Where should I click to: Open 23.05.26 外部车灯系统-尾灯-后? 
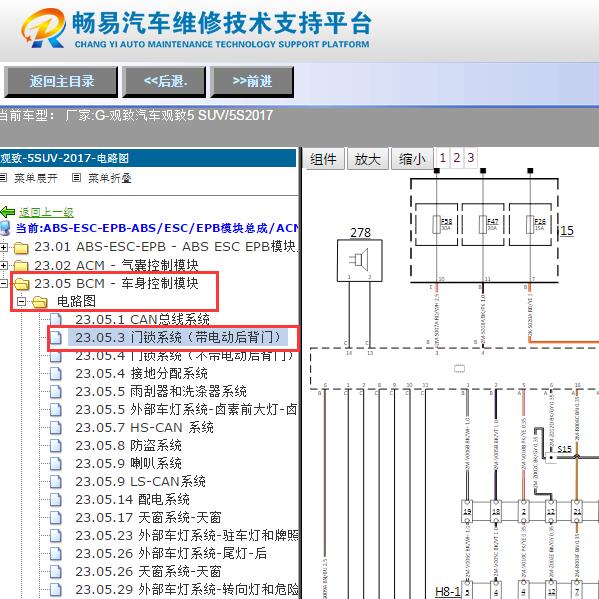click(x=171, y=553)
